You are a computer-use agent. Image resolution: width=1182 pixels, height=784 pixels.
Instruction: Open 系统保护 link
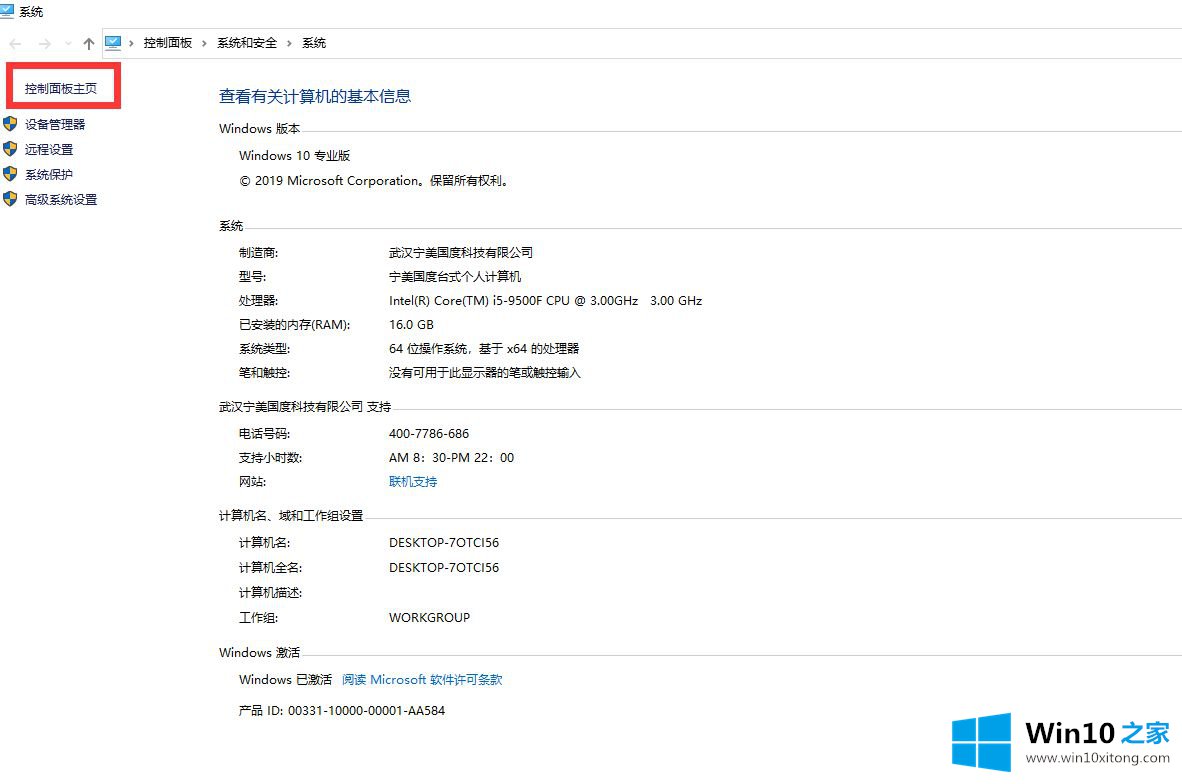click(49, 174)
